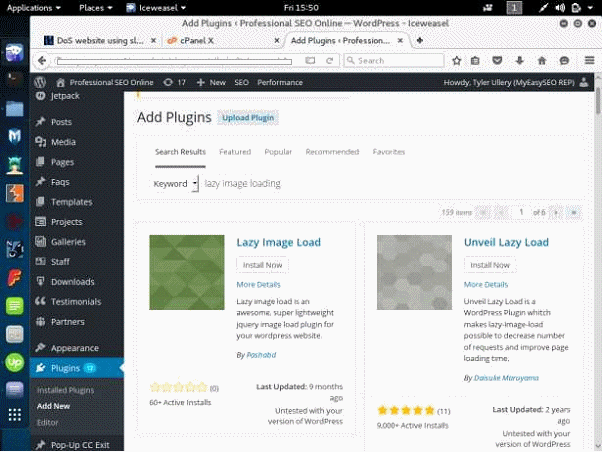Open the system power menu arrow
Image resolution: width=602 pixels, height=452 pixels.
[x=590, y=7]
